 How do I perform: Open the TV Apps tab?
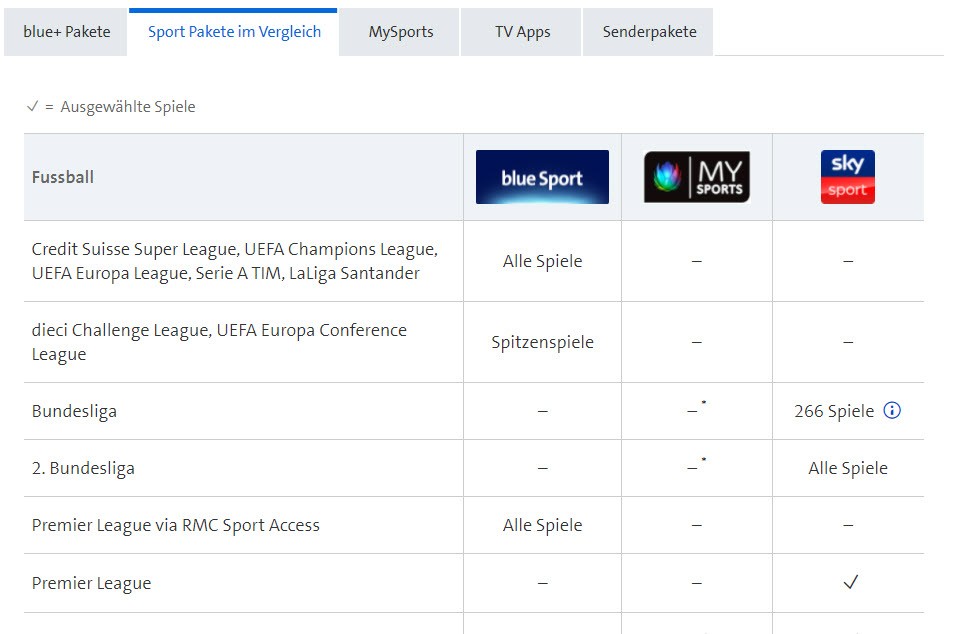pos(522,32)
